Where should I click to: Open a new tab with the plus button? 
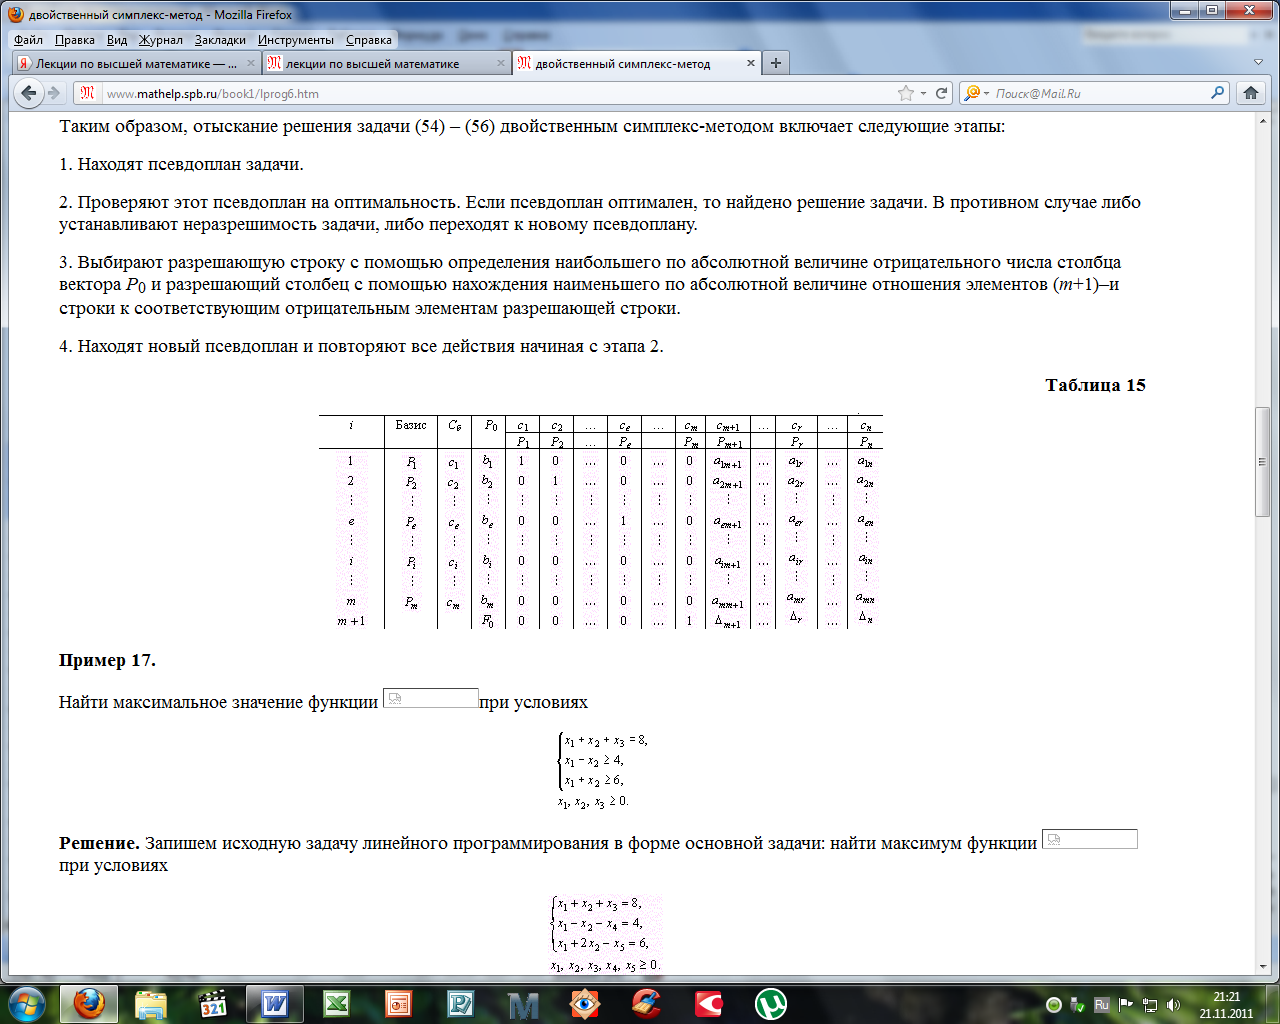(775, 63)
